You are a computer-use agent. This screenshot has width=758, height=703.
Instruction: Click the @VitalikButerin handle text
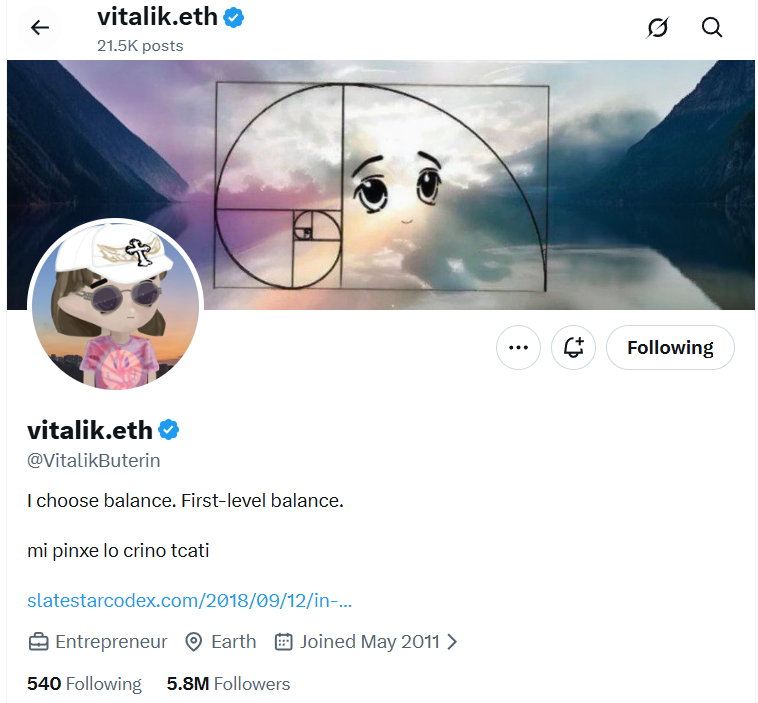[93, 461]
